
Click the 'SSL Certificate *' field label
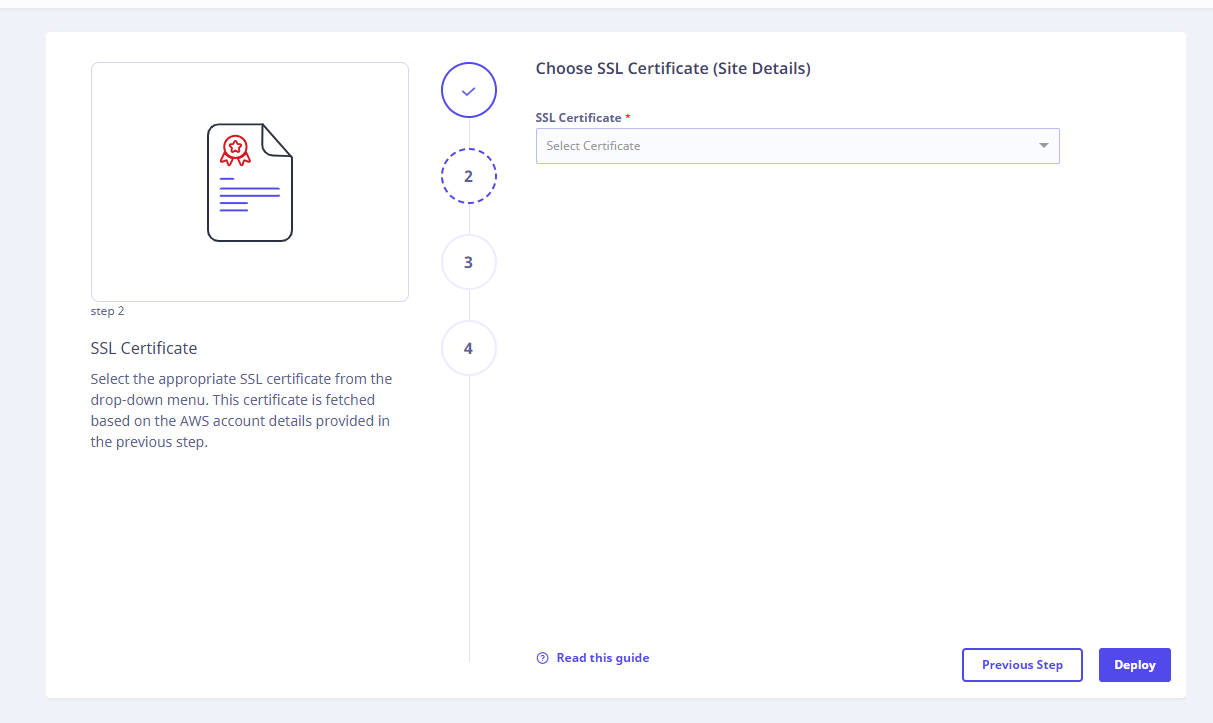click(x=579, y=118)
